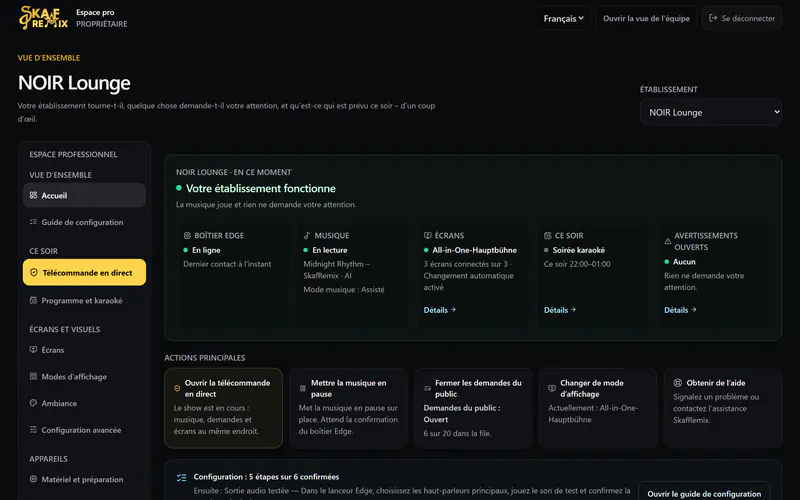Click Ouvrir le guide de configuration button
Viewport: 800px width, 500px height.
(x=704, y=493)
